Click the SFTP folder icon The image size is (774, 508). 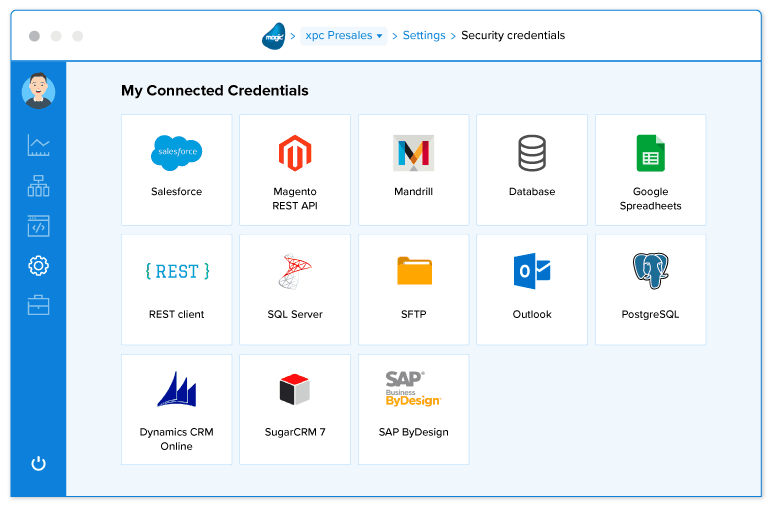[414, 271]
